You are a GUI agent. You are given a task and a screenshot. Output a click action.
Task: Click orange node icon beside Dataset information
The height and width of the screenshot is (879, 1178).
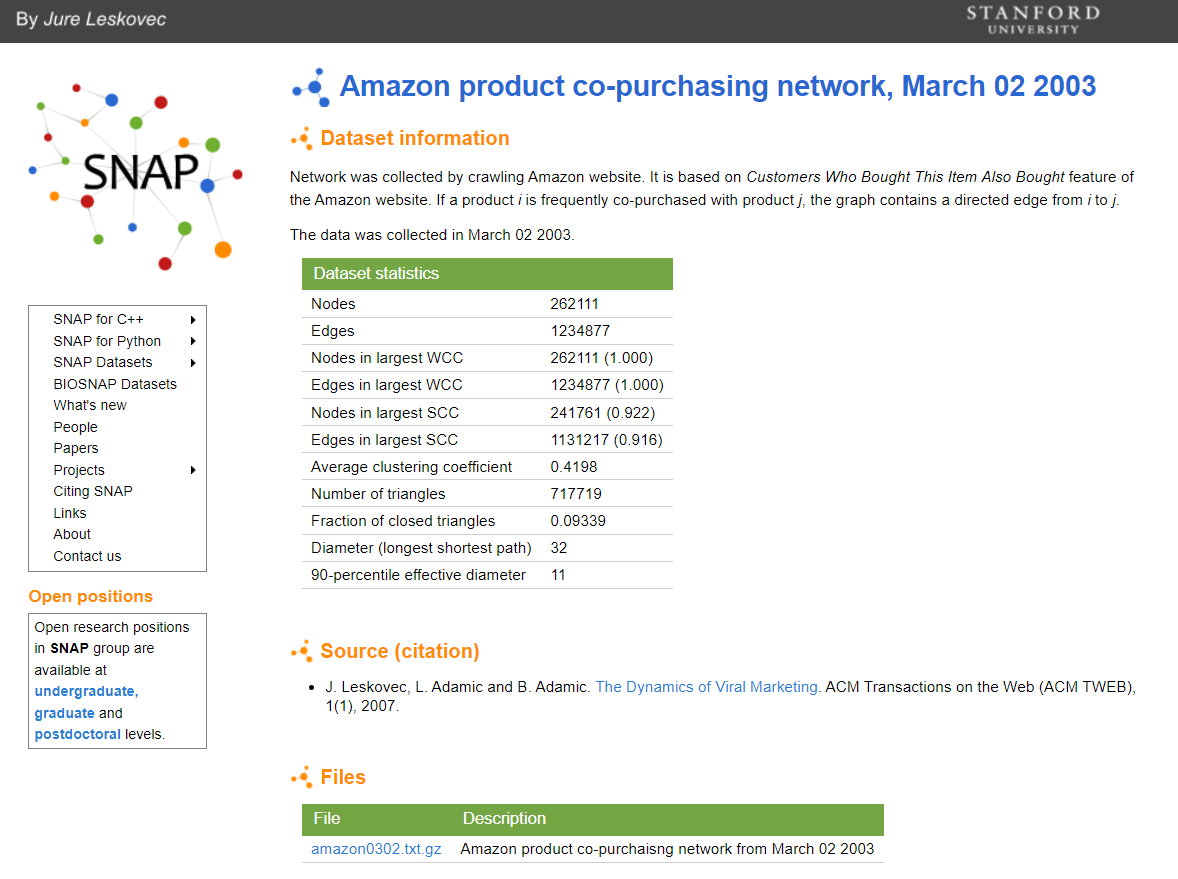(x=301, y=139)
